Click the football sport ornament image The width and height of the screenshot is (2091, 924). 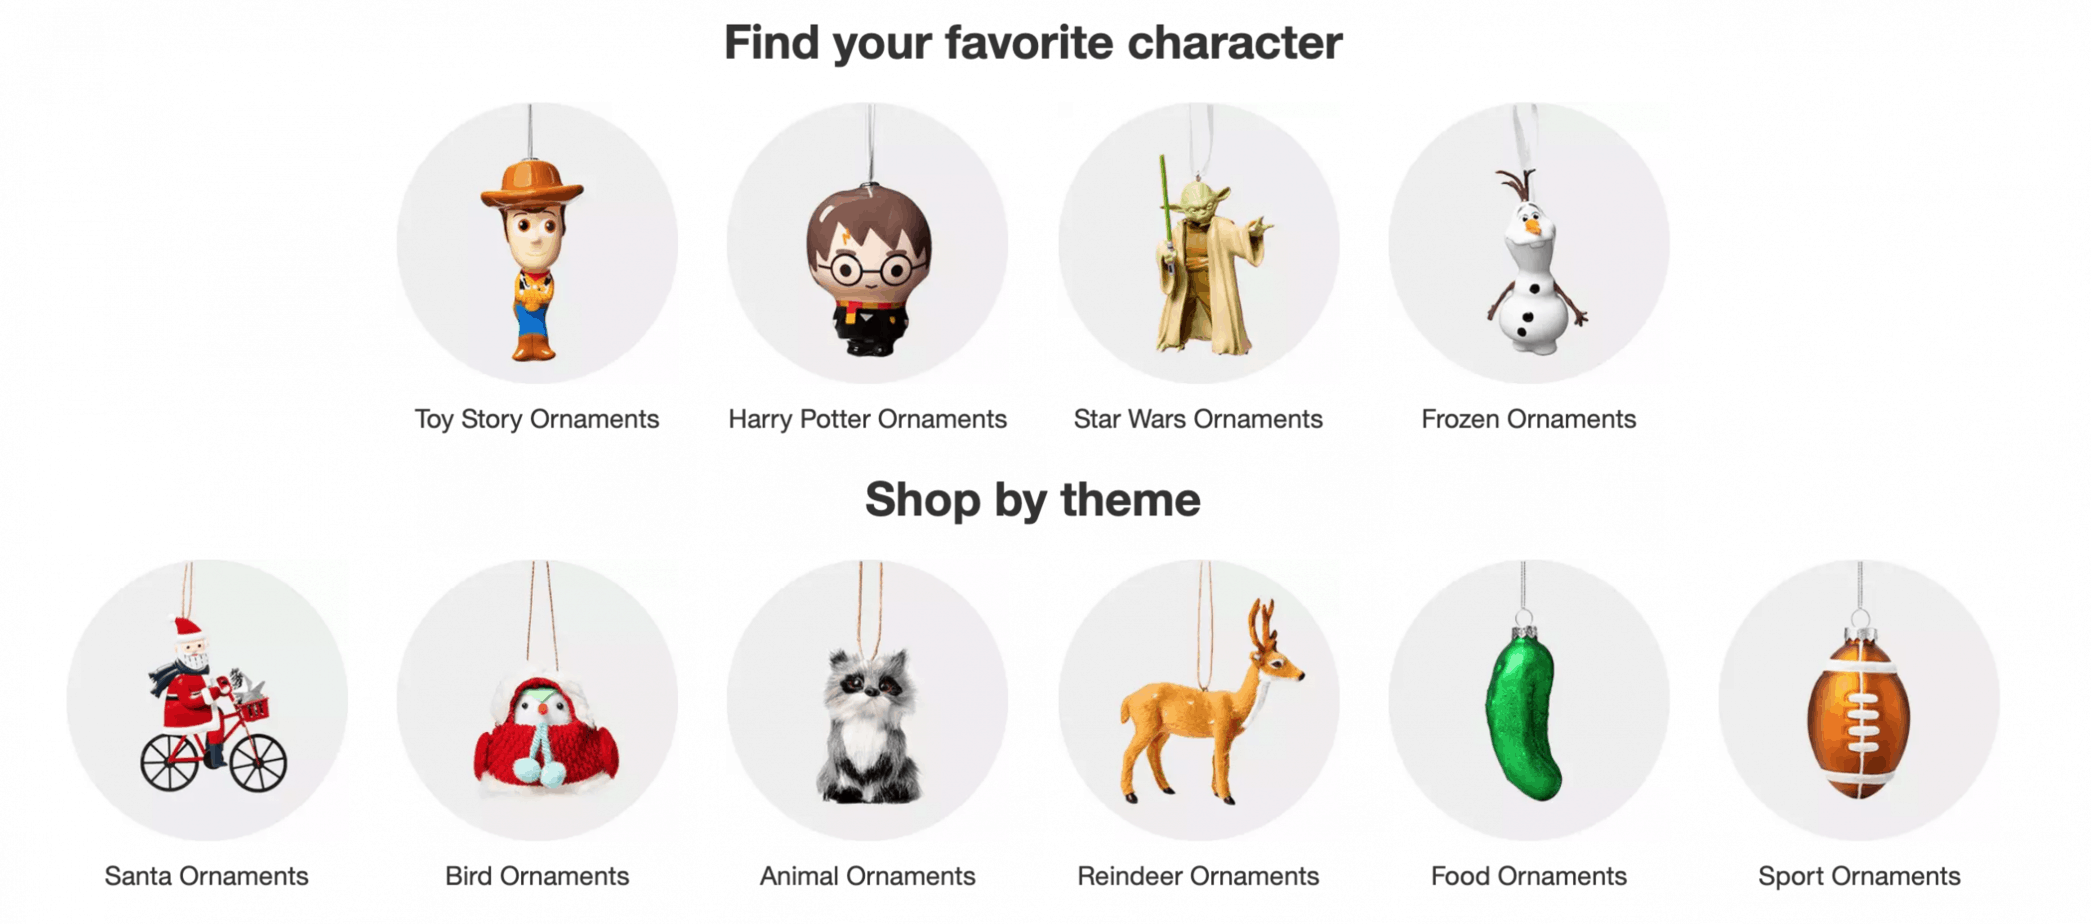pyautogui.click(x=1859, y=700)
